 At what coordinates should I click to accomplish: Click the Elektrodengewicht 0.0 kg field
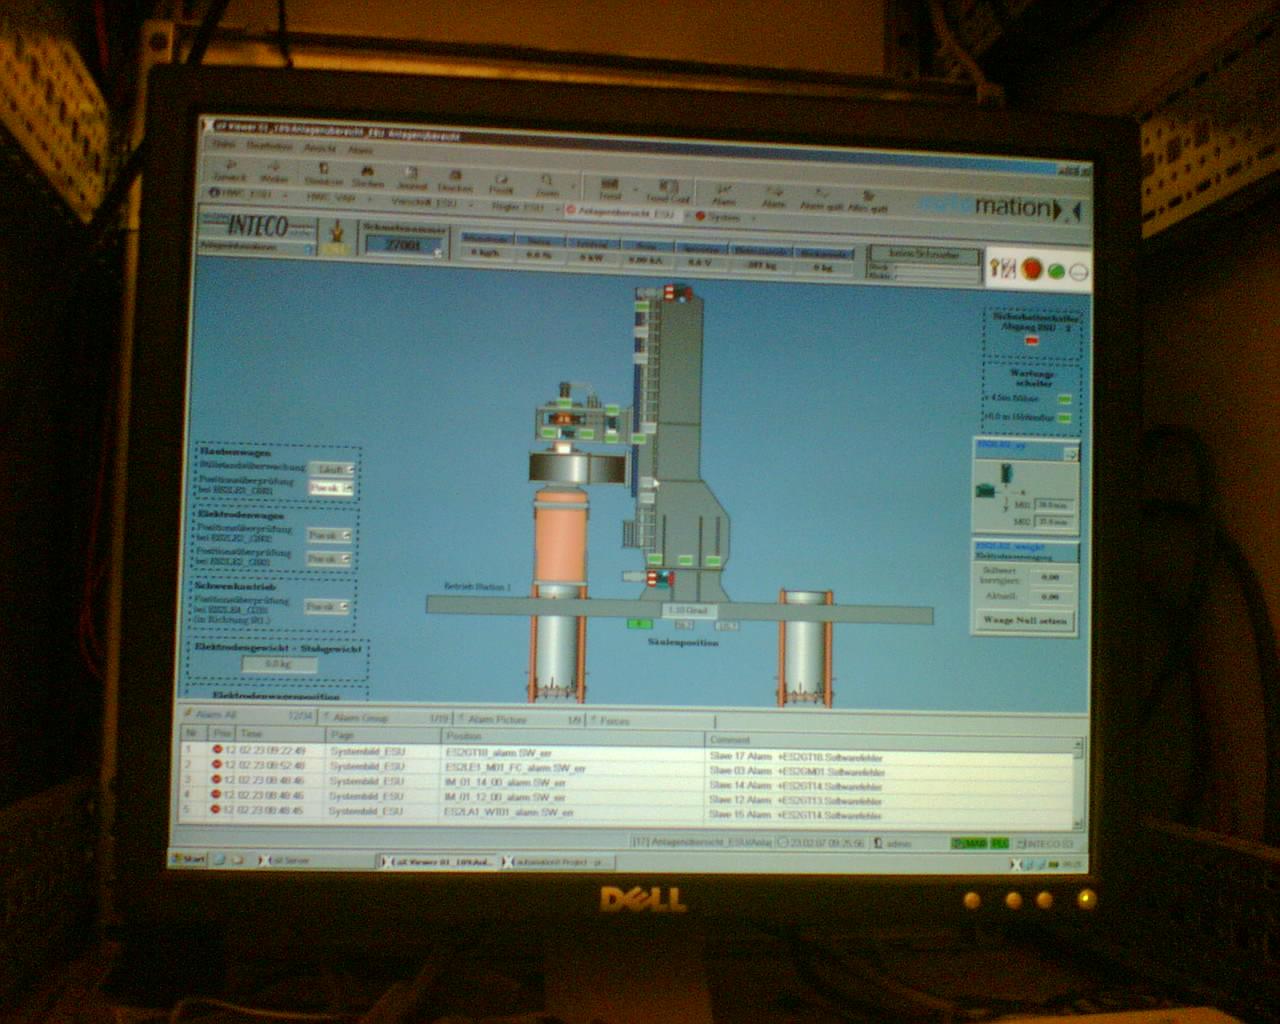(278, 664)
